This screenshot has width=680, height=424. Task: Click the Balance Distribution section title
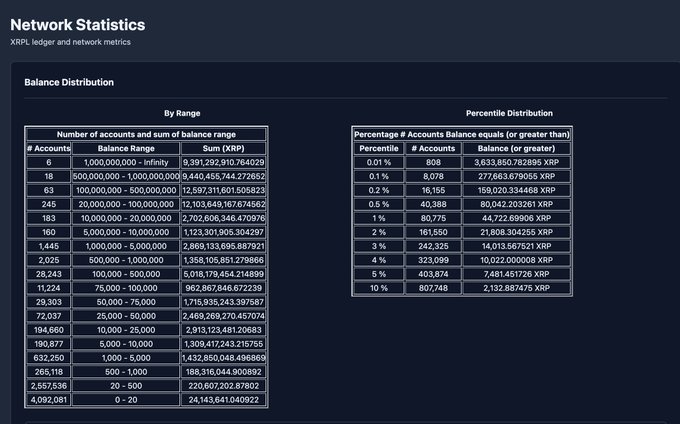(69, 82)
